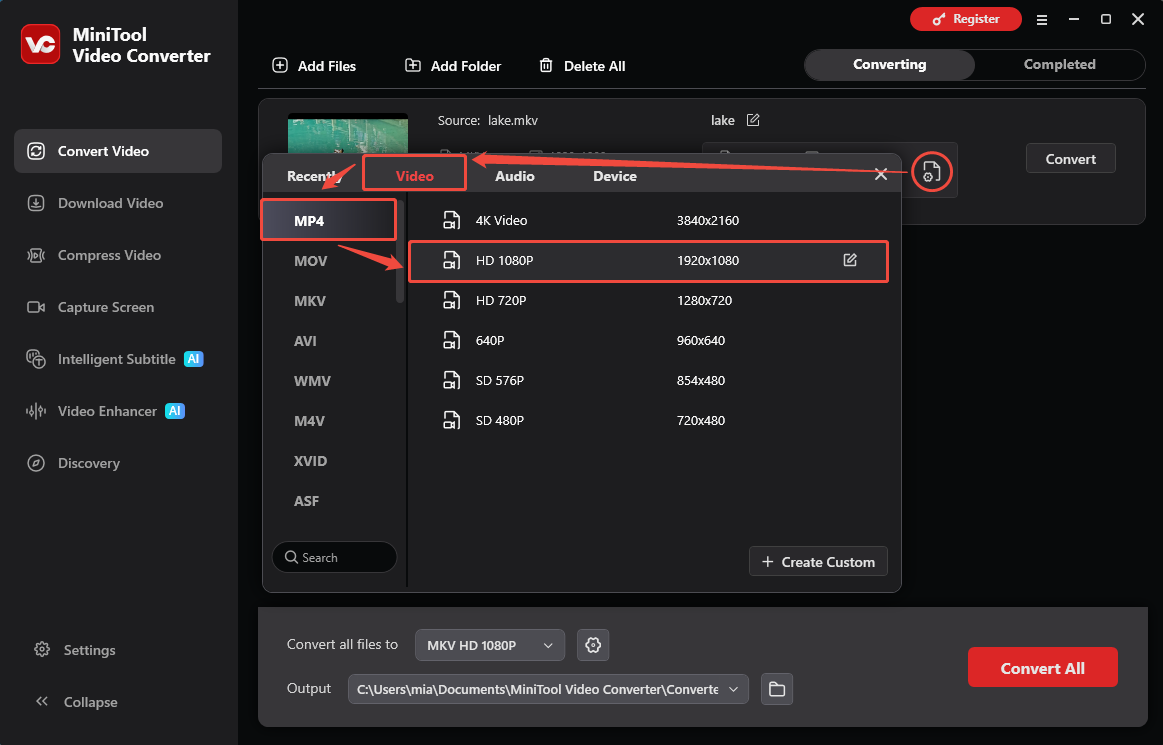Close the format selection popup
Viewport: 1163px width, 745px height.
pyautogui.click(x=880, y=174)
